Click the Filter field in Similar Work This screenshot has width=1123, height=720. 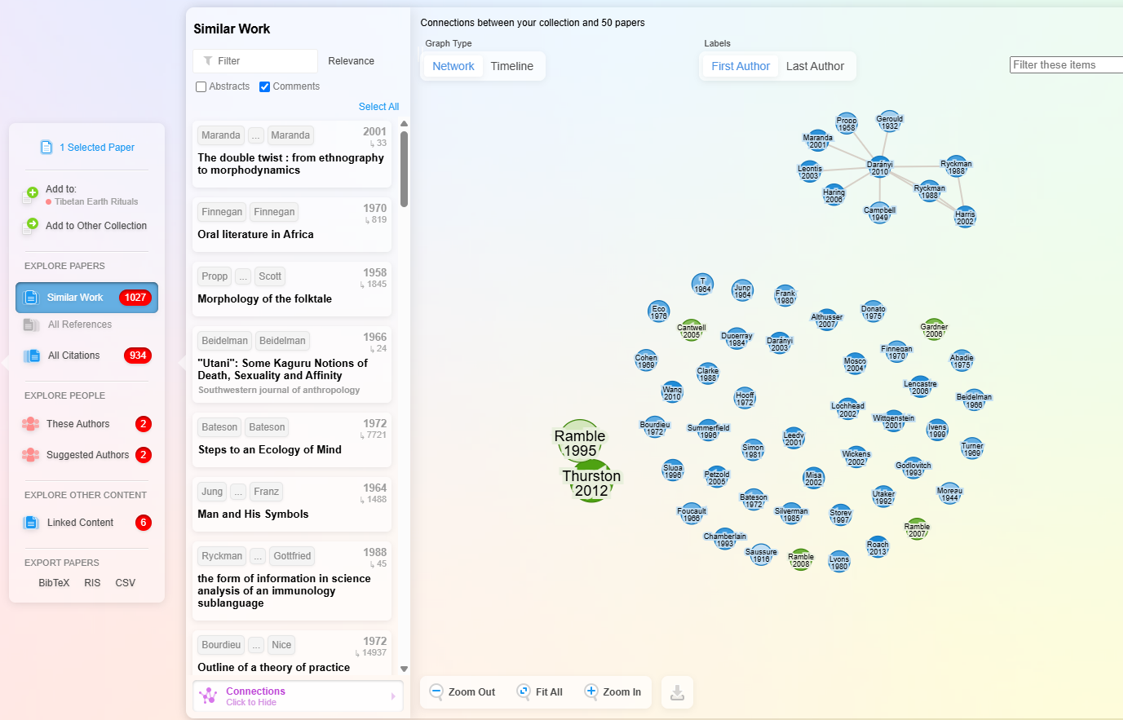click(255, 61)
